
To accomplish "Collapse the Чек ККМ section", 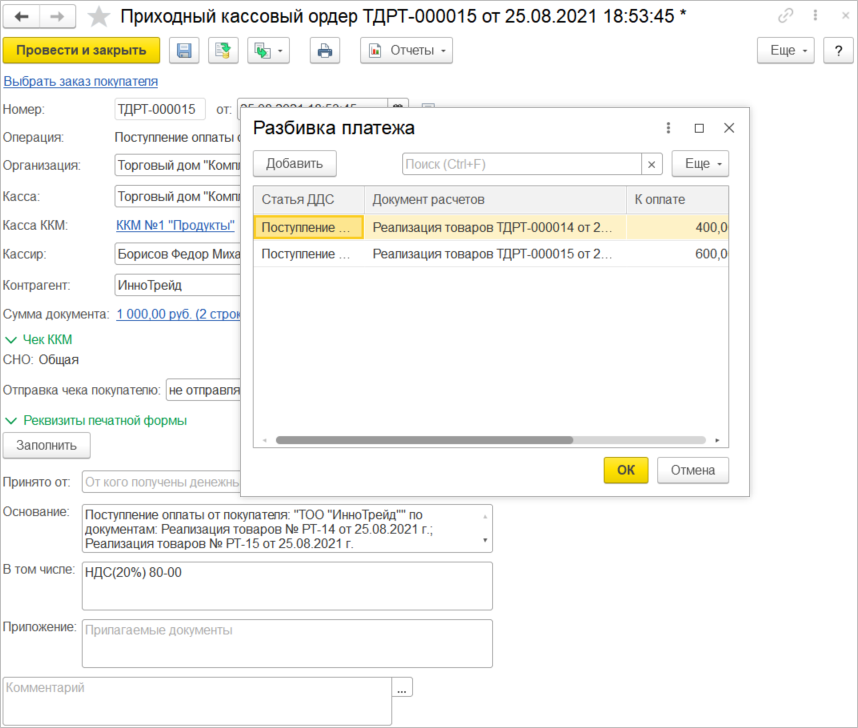I will (x=38, y=340).
